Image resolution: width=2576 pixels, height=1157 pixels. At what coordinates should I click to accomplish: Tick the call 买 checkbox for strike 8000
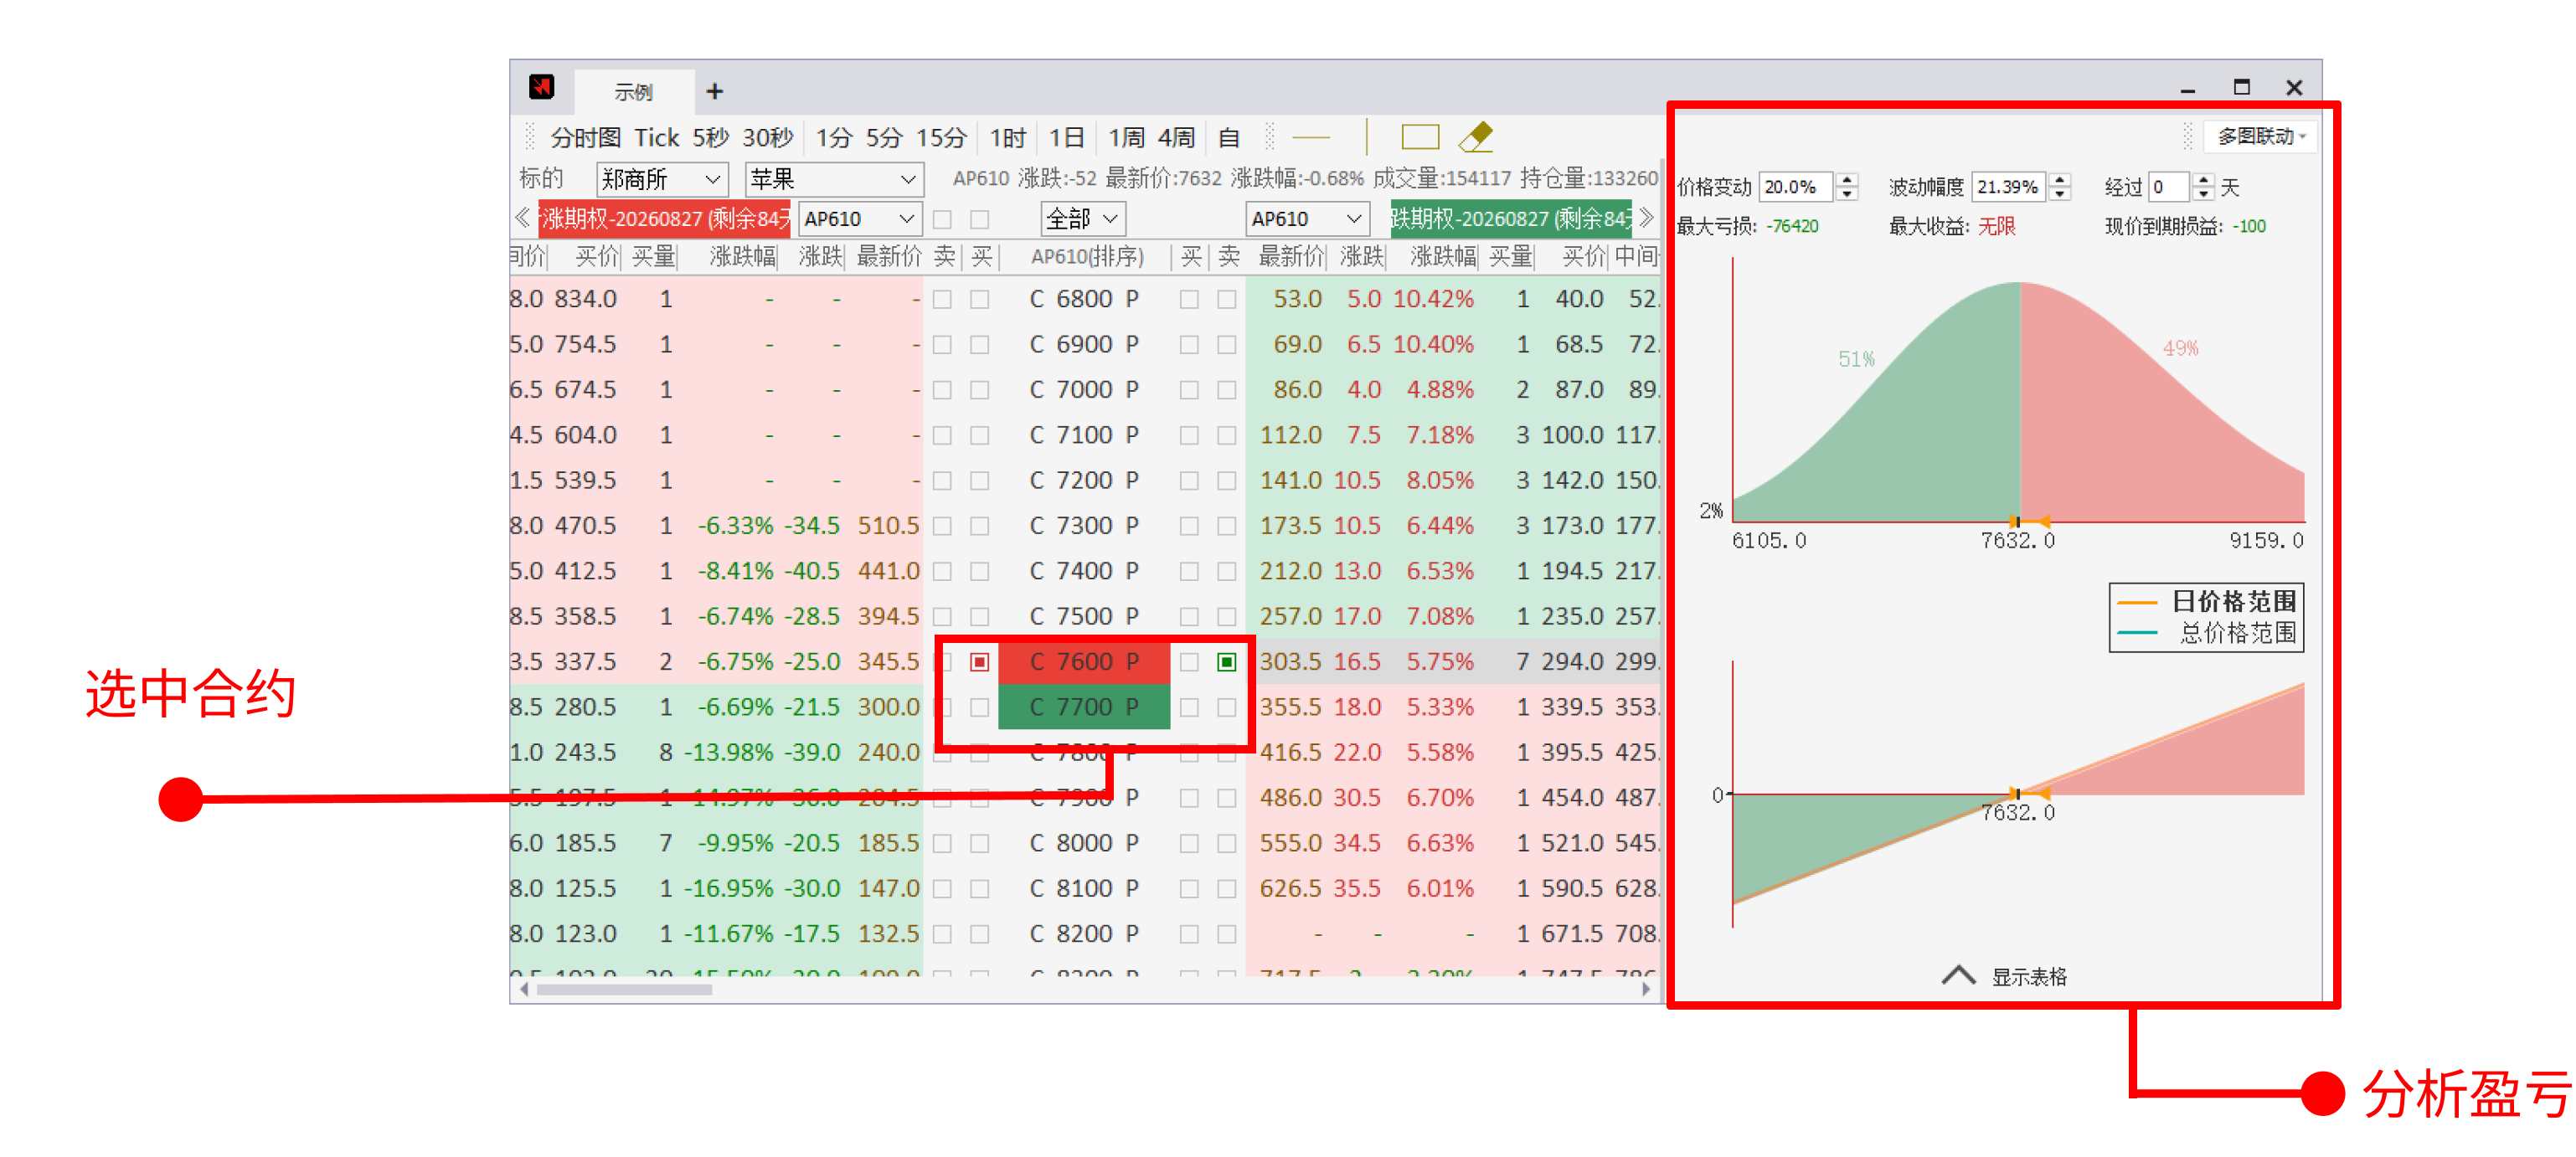[x=980, y=843]
